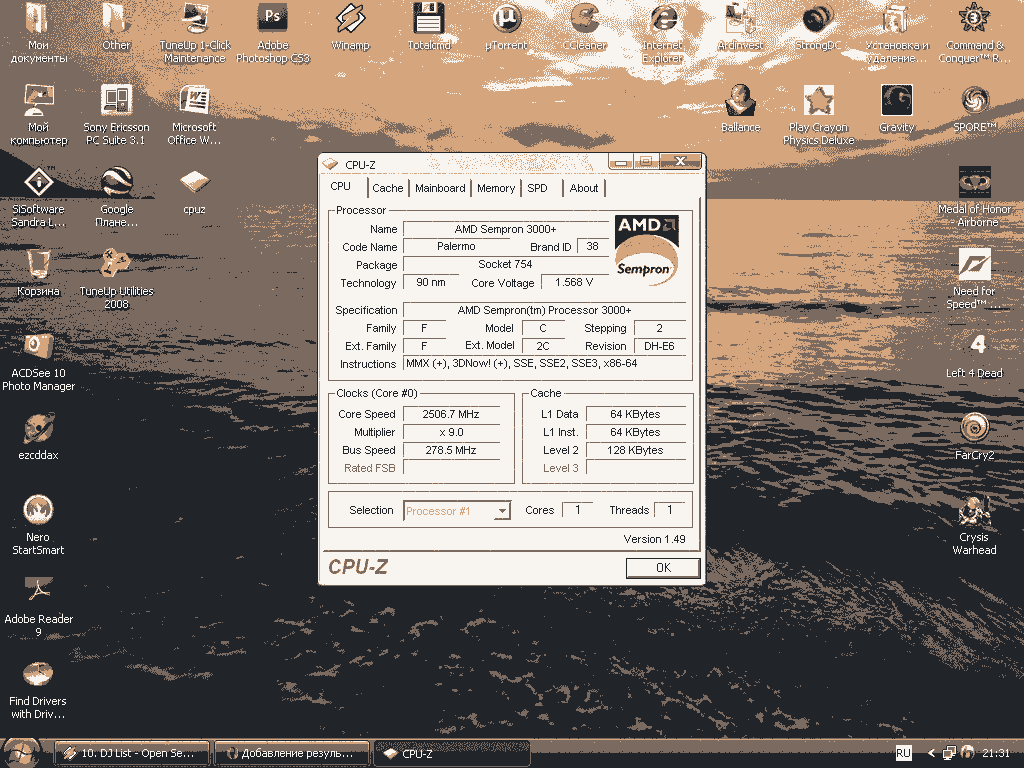Screen dimensions: 1024x768
Task: Open the cpuz desktop shortcut
Action: 194,183
